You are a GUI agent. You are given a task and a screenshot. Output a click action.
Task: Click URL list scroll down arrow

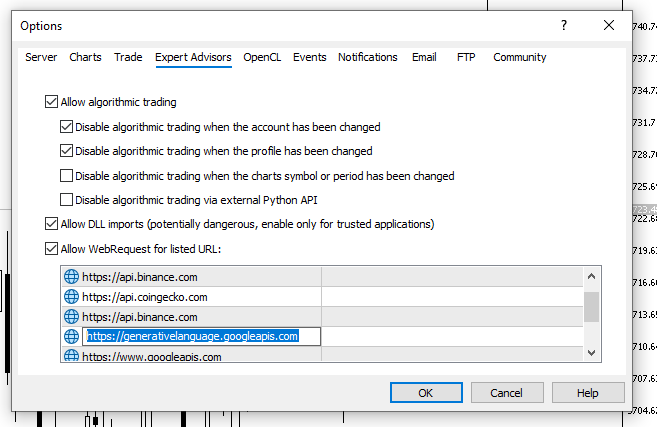pos(591,353)
